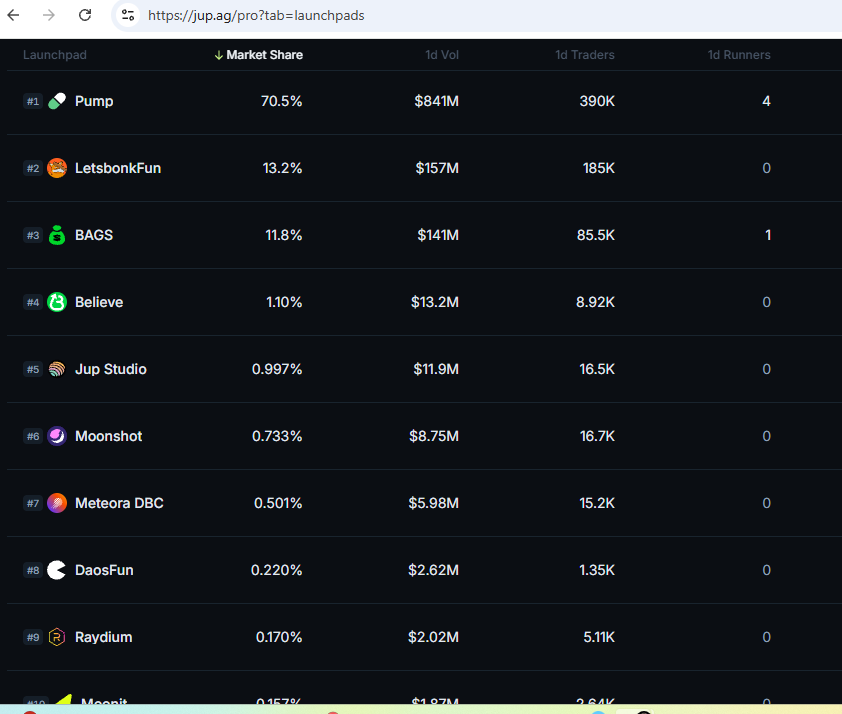Click the Jup Studio striped logo icon
This screenshot has height=714, width=842.
point(57,369)
